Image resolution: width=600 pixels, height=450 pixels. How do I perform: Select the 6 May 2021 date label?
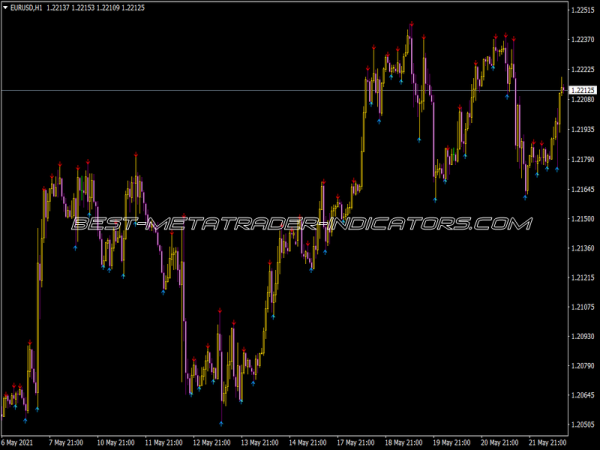(21, 441)
